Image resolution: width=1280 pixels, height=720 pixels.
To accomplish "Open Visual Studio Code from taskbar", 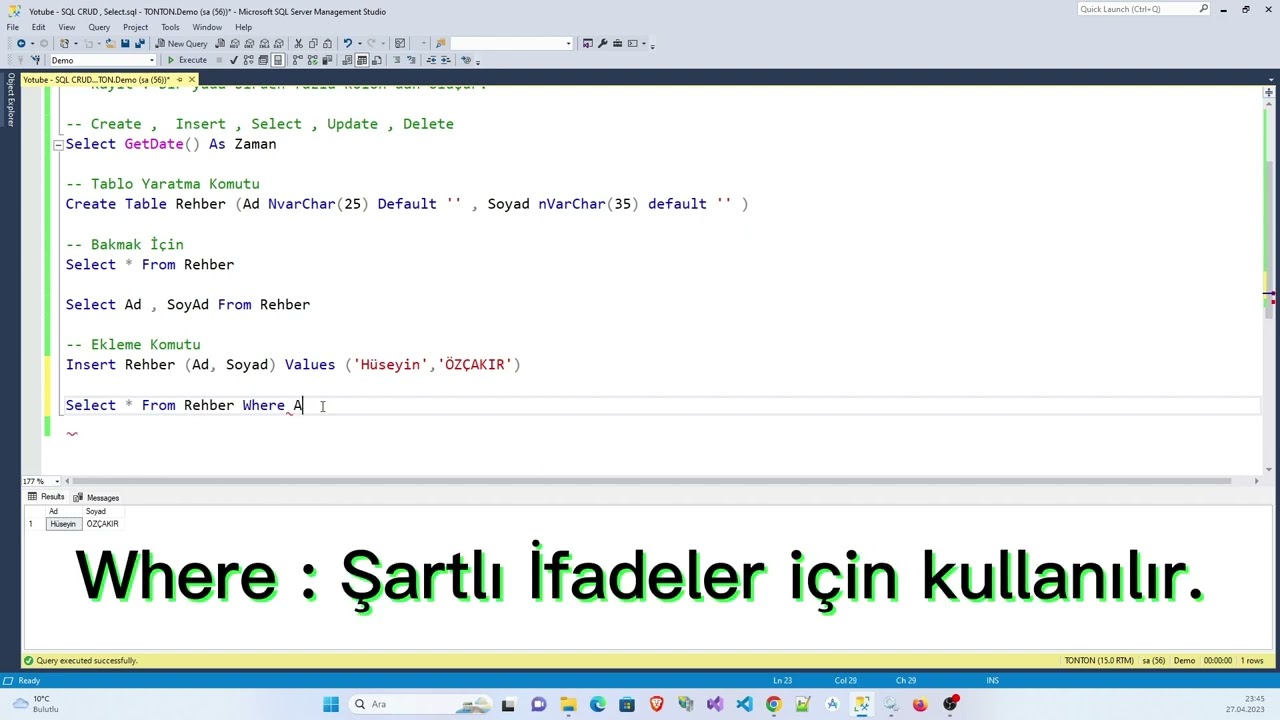I will (744, 704).
